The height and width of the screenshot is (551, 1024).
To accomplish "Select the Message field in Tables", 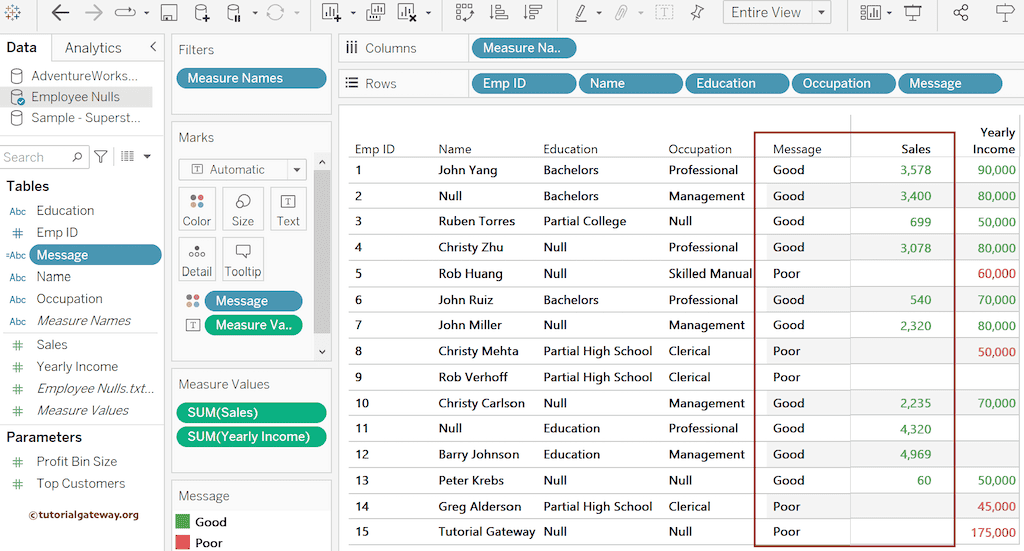I will coord(95,255).
